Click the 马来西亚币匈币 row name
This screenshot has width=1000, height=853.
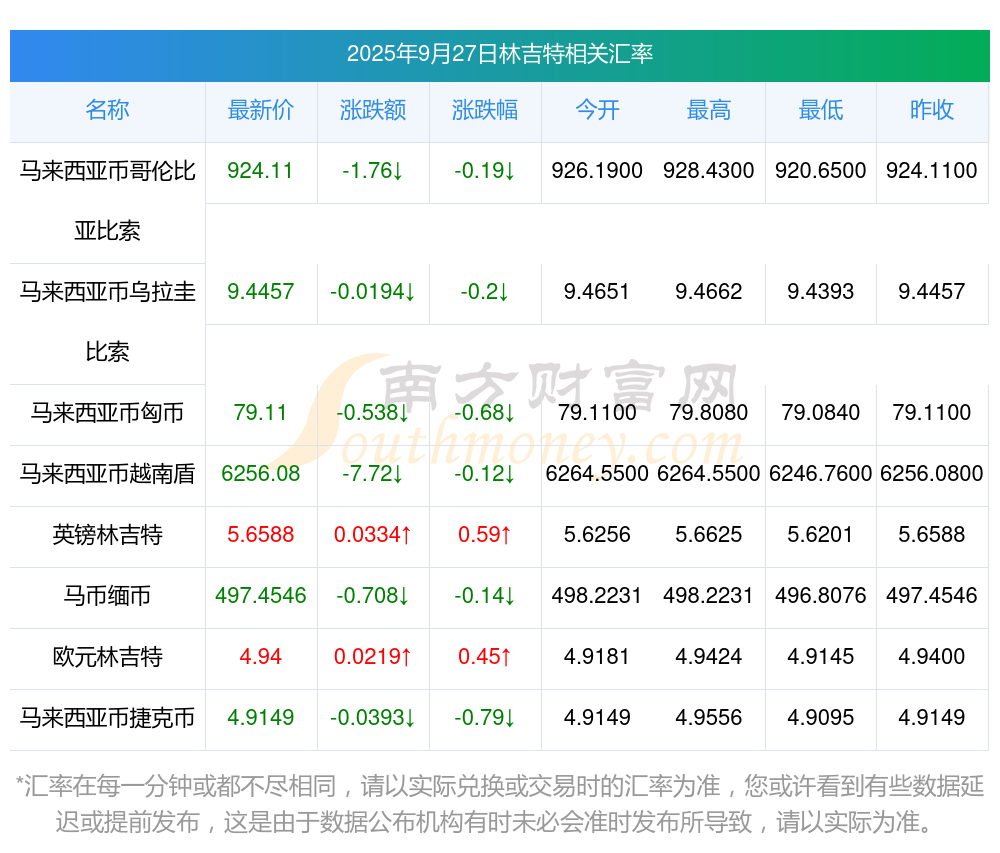pos(107,413)
